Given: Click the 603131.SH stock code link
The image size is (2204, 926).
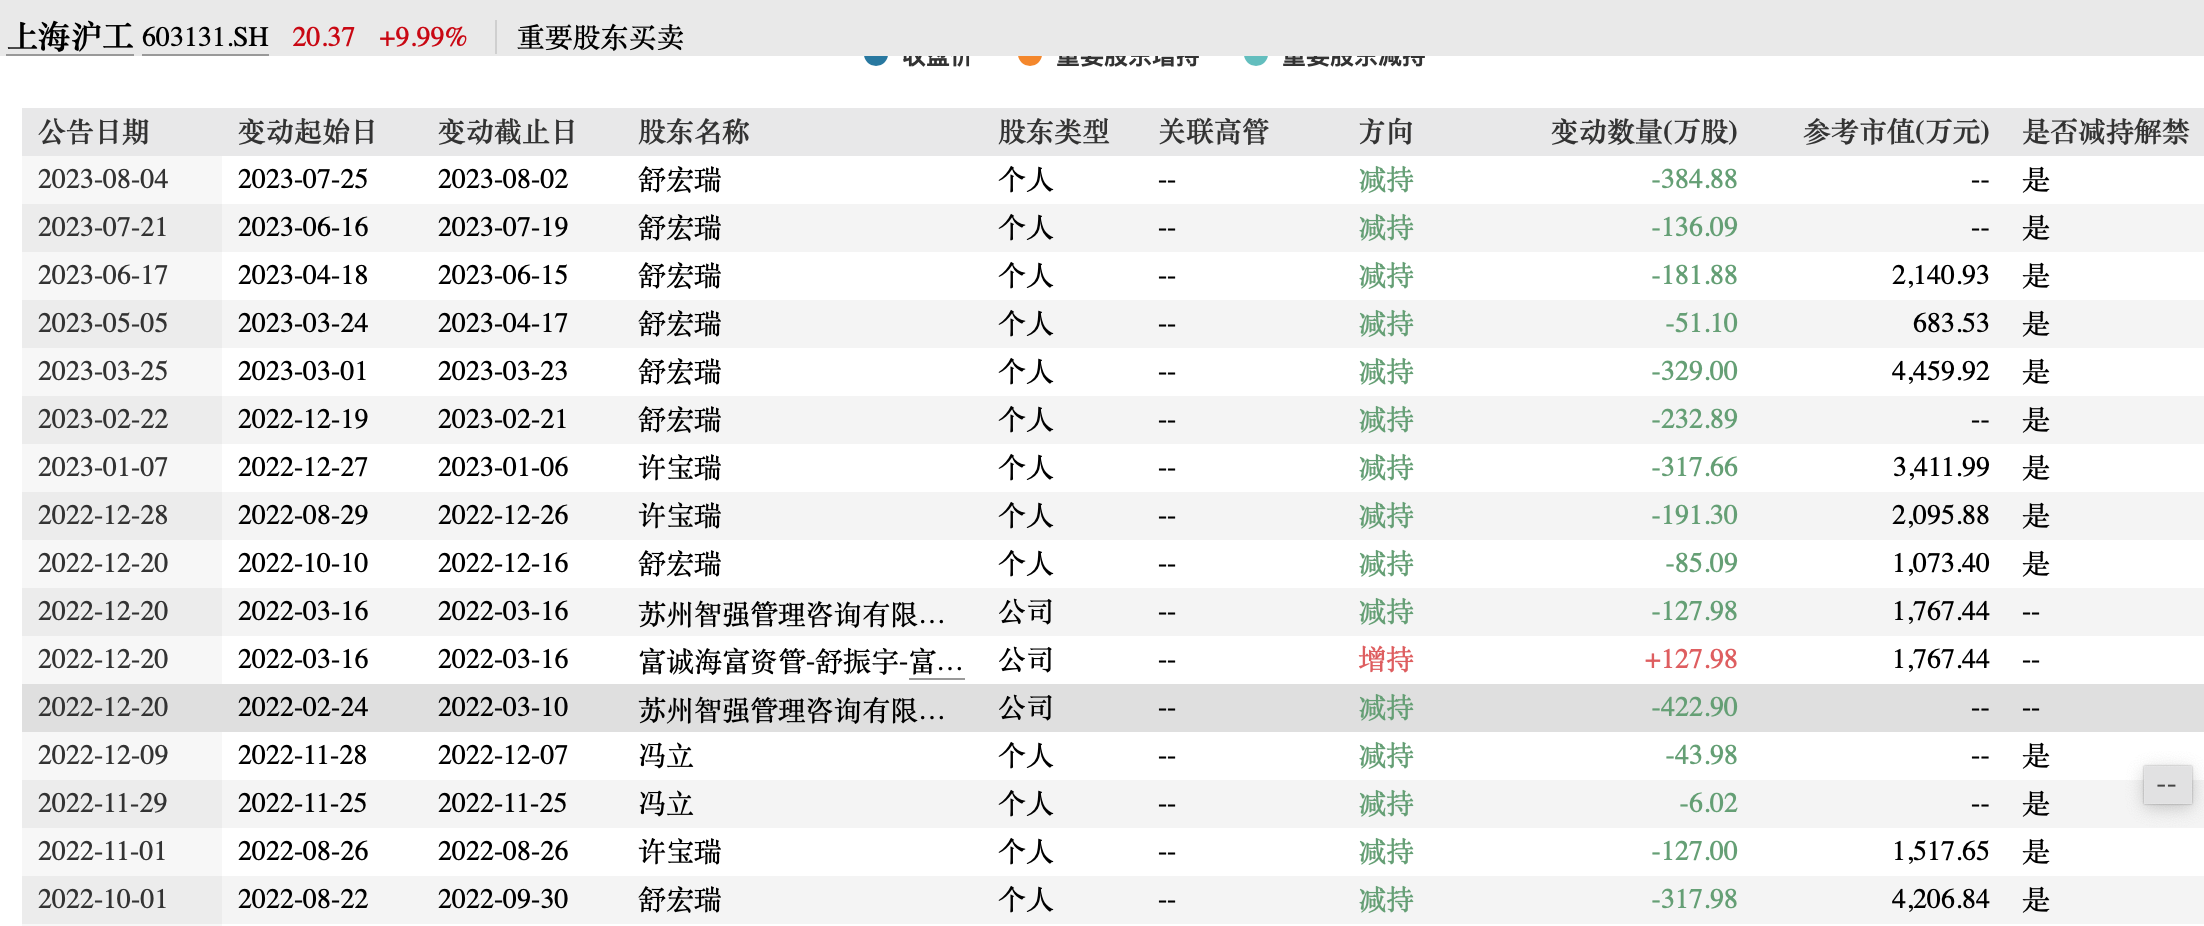Looking at the screenshot, I should pyautogui.click(x=205, y=38).
